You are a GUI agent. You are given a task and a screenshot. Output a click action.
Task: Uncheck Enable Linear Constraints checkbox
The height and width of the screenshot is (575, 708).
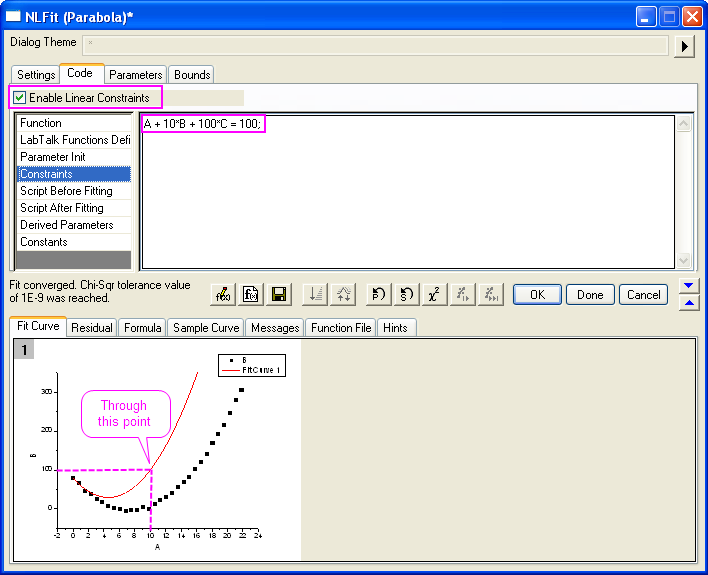coord(20,98)
